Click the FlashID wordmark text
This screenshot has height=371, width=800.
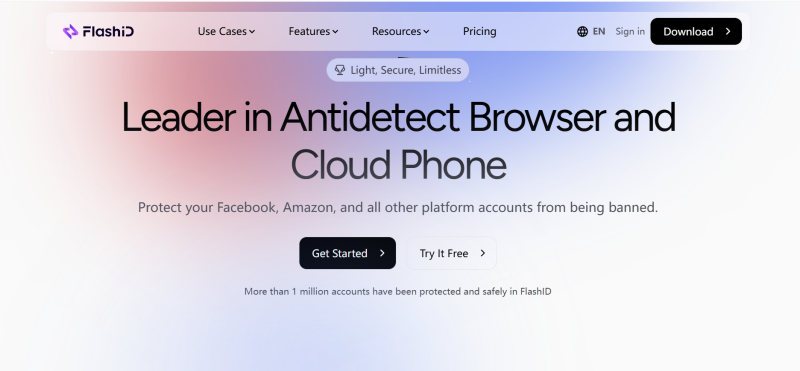[108, 32]
